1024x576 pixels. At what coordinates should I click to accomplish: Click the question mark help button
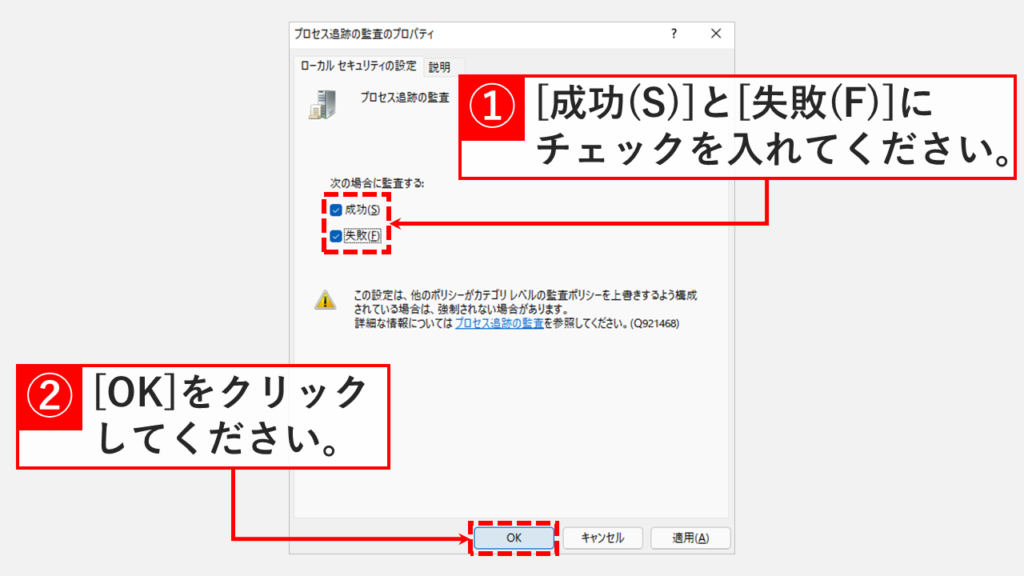[674, 34]
